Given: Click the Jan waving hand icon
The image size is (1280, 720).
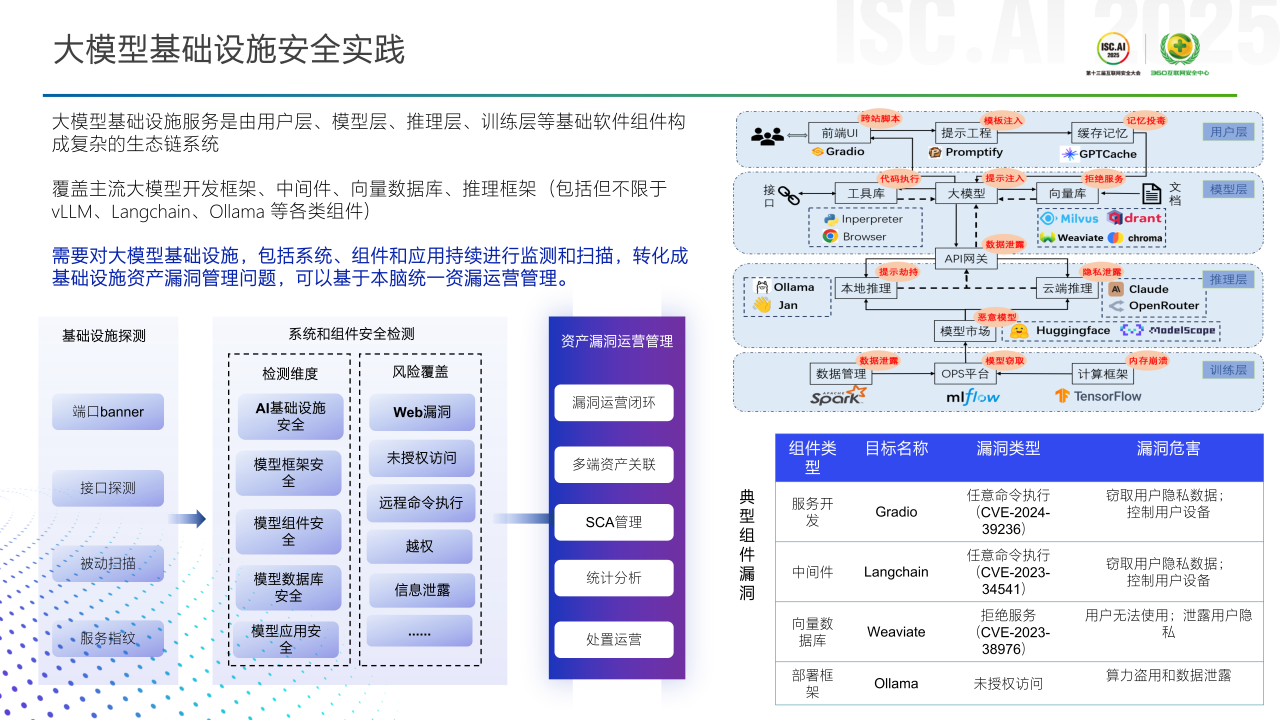Looking at the screenshot, I should [x=762, y=305].
